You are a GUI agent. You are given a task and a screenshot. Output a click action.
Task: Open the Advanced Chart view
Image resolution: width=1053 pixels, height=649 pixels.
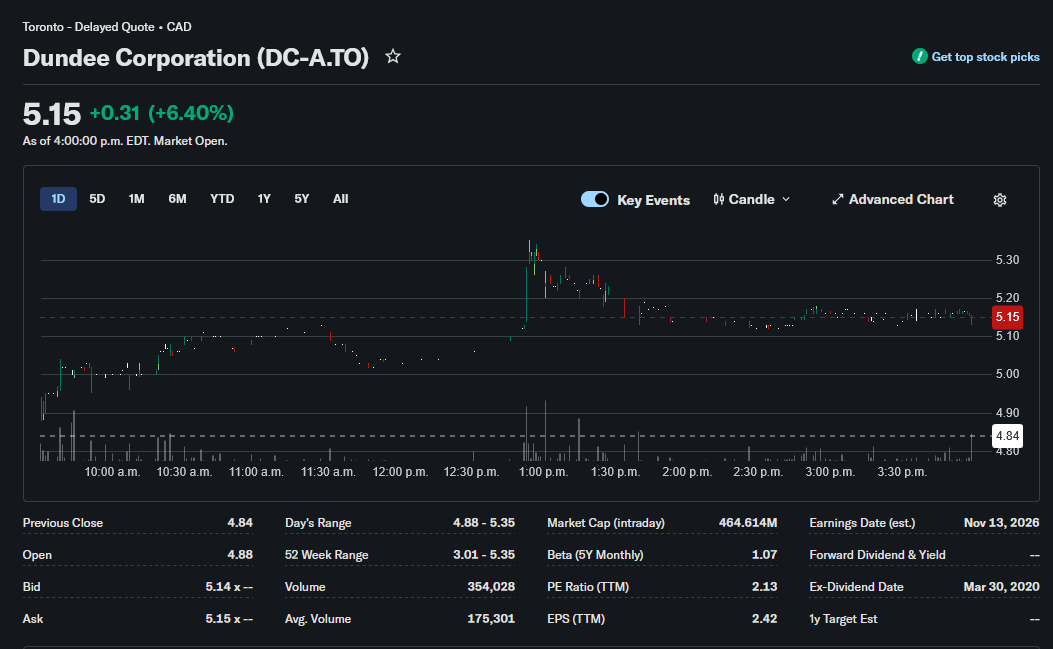pyautogui.click(x=901, y=200)
